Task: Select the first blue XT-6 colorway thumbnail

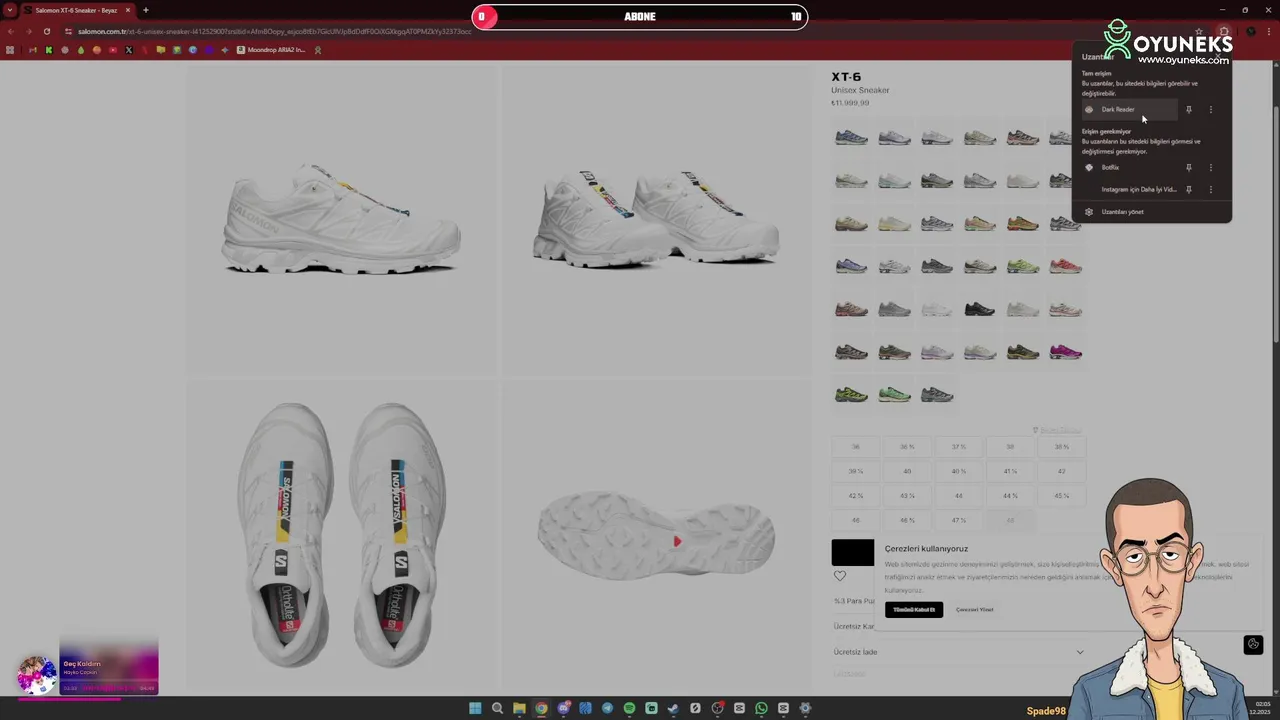Action: [851, 138]
